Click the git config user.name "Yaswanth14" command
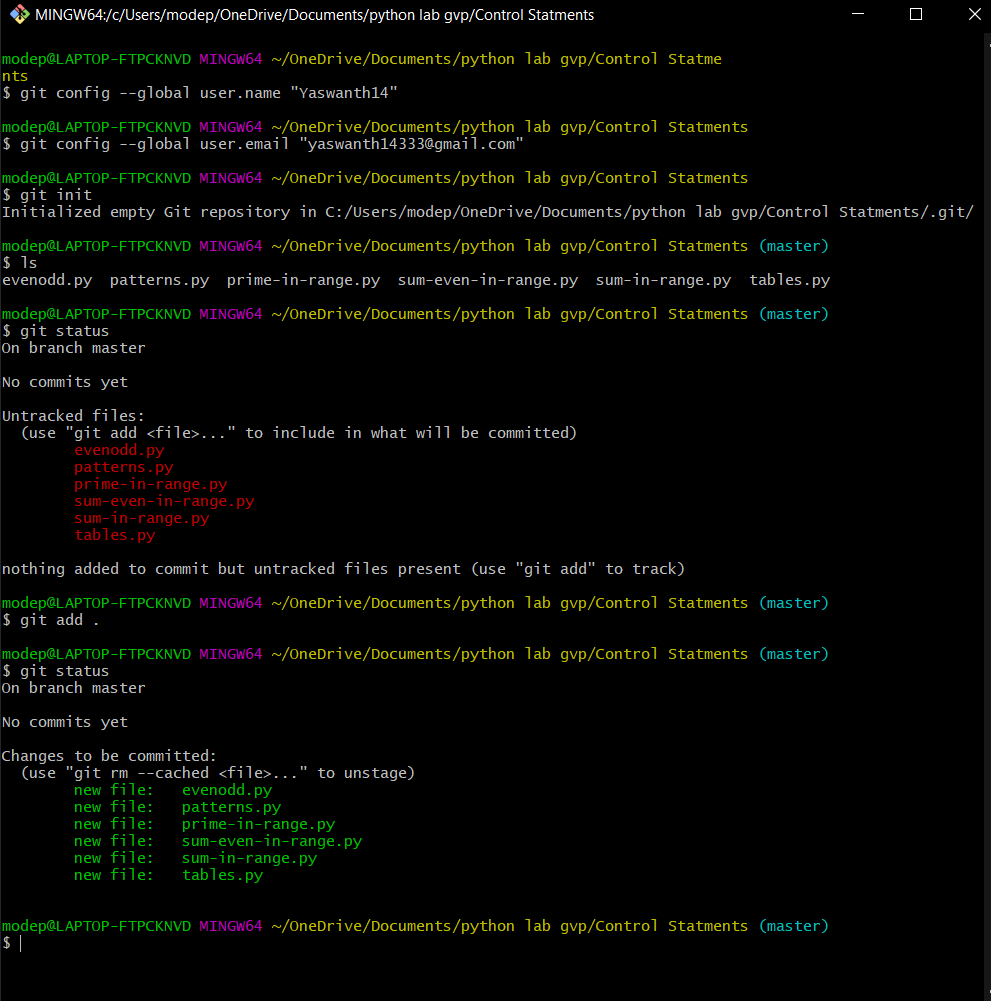The height and width of the screenshot is (1001, 991). pyautogui.click(x=200, y=93)
